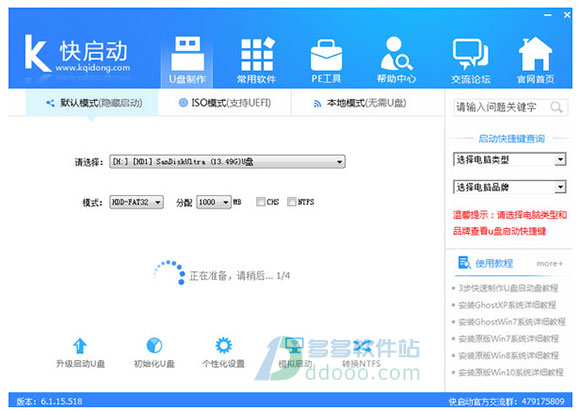Open the USB drive selection dropdown
Screen dimensions: 580x411
pos(227,162)
